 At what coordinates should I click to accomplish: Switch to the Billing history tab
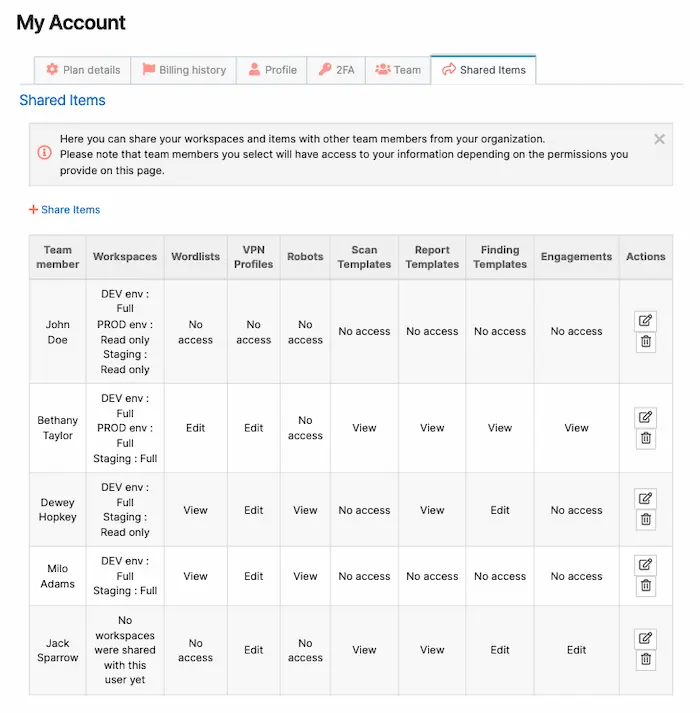pos(184,70)
